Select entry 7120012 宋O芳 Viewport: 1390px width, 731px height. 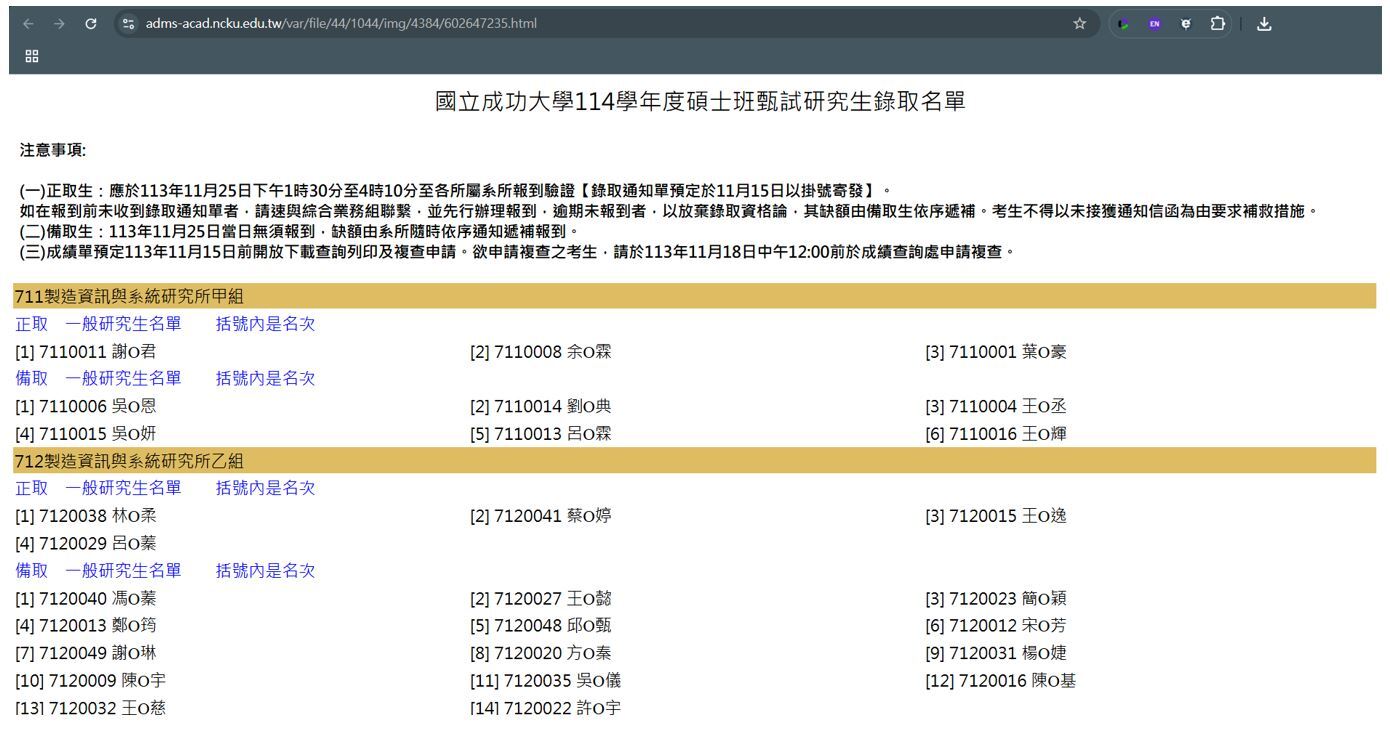(996, 626)
